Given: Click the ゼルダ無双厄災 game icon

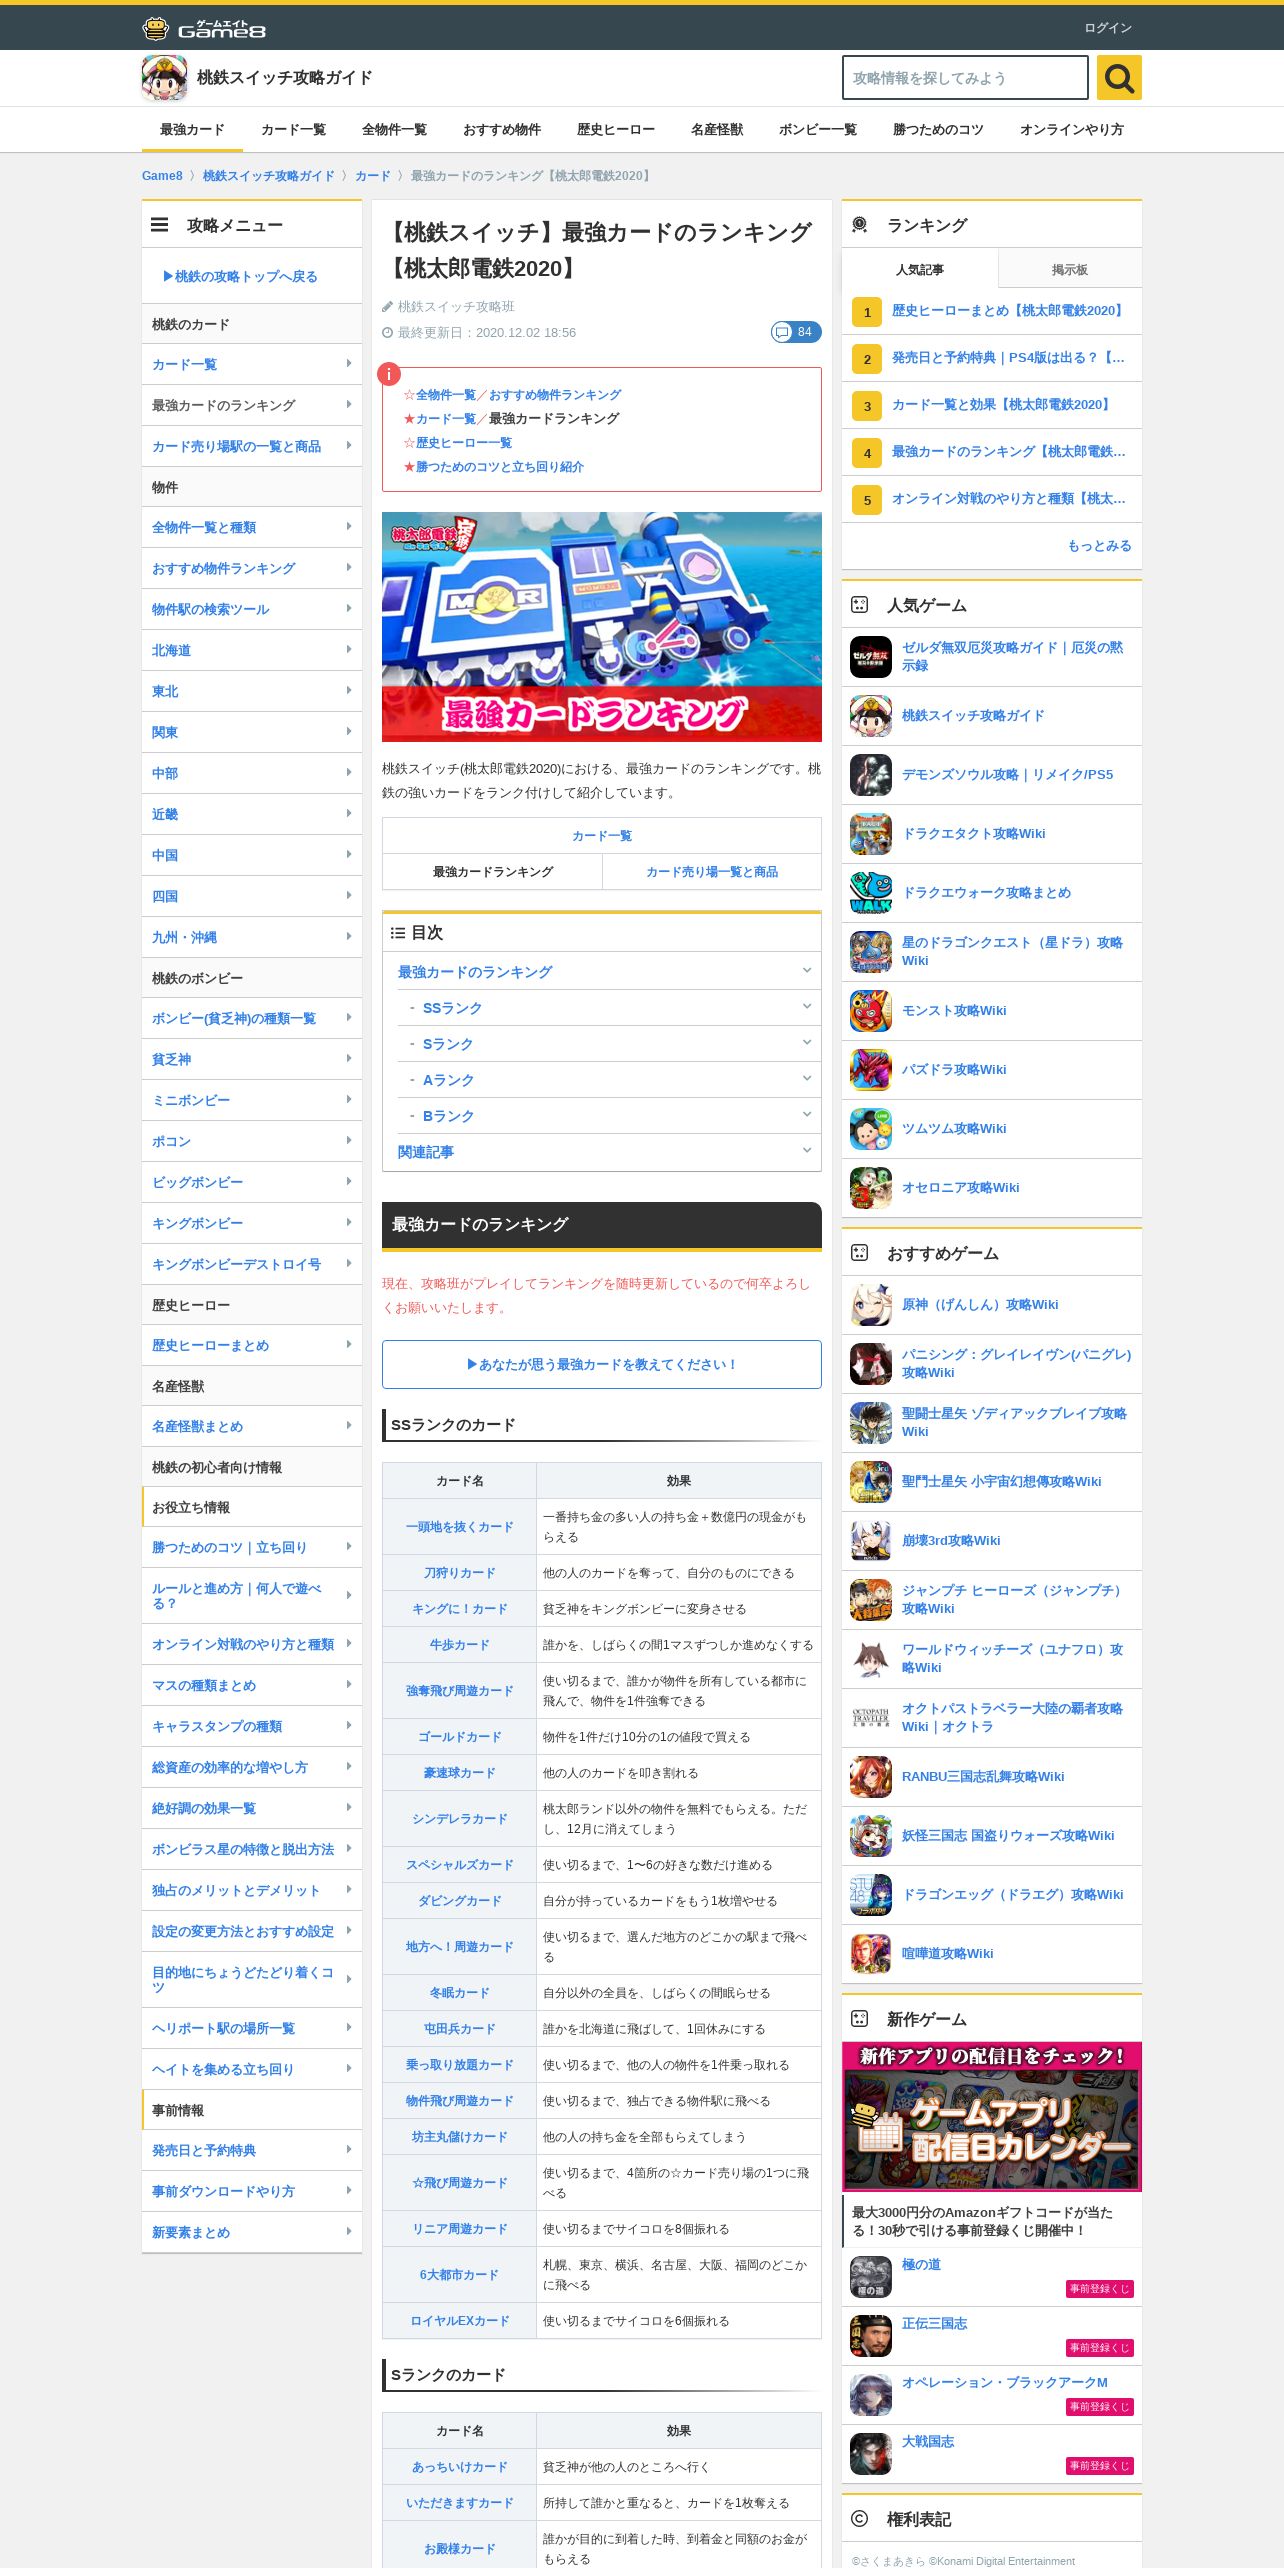Looking at the screenshot, I should pos(871,657).
